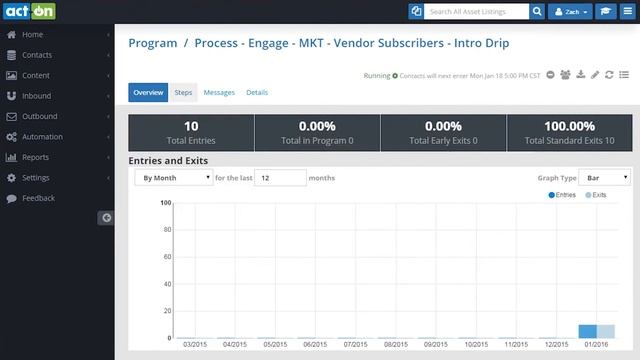The width and height of the screenshot is (640, 360).
Task: Expand the Inbound menu chevron
Action: click(x=108, y=96)
